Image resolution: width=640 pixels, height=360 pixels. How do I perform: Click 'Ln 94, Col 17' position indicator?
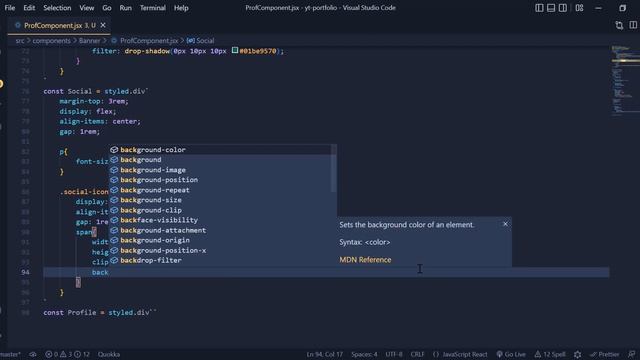coord(324,354)
